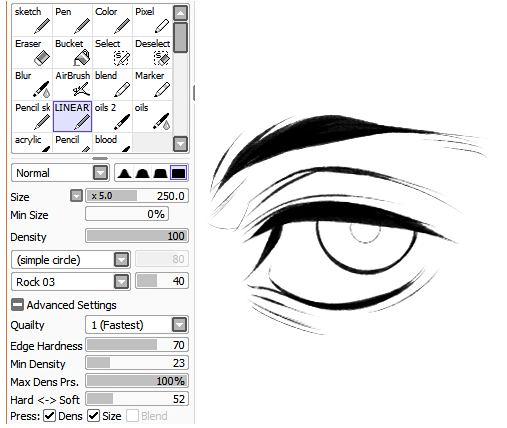The width and height of the screenshot is (507, 428).
Task: Activate the Deselect pen tool
Action: 152,52
